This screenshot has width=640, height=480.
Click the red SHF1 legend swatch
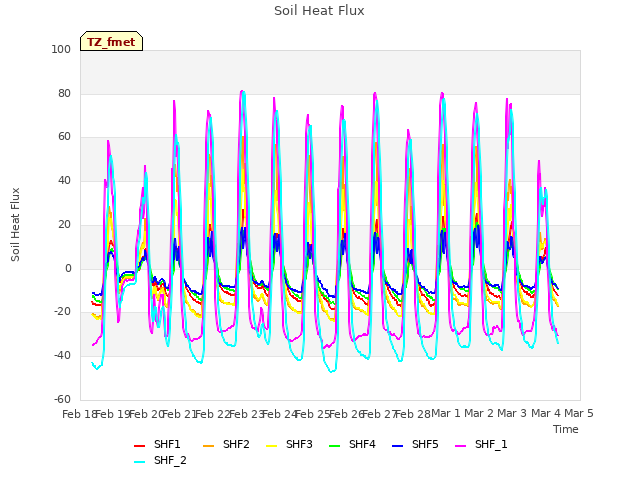pyautogui.click(x=140, y=446)
